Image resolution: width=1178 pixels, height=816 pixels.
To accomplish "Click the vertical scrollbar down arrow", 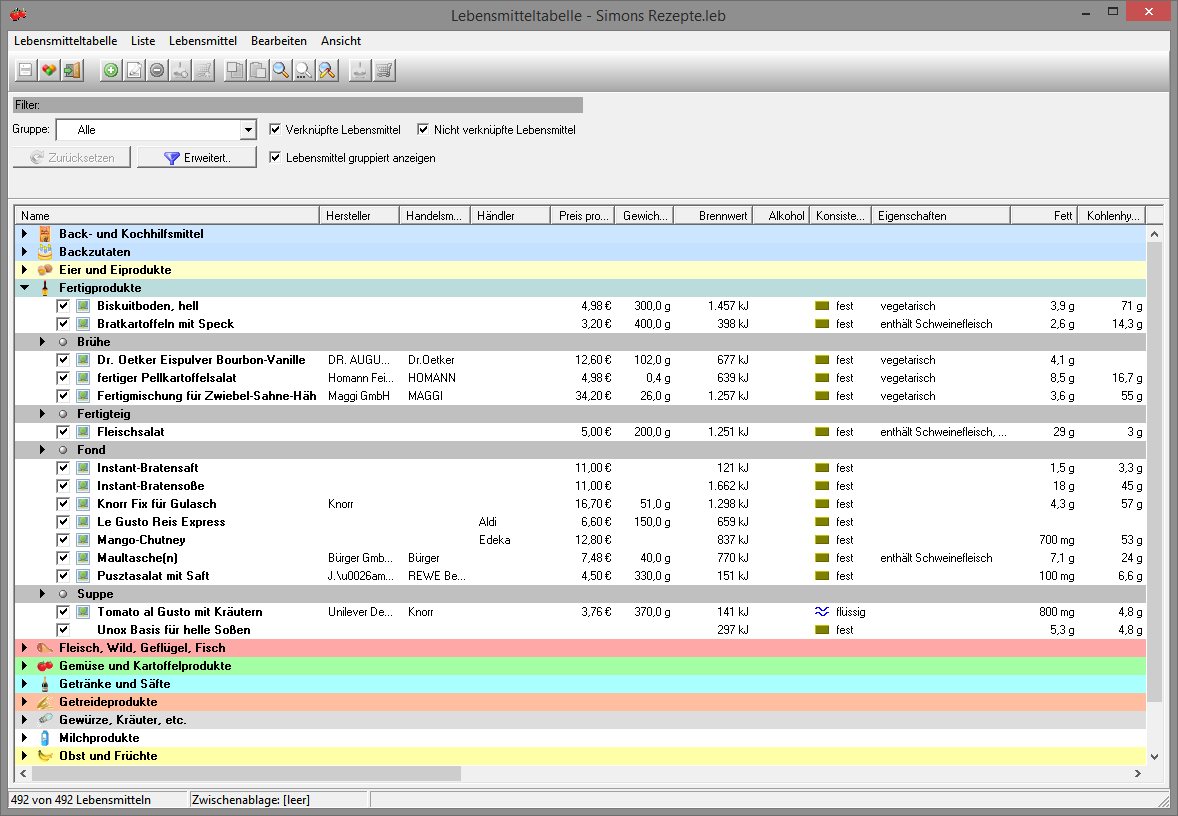I will (x=1155, y=757).
